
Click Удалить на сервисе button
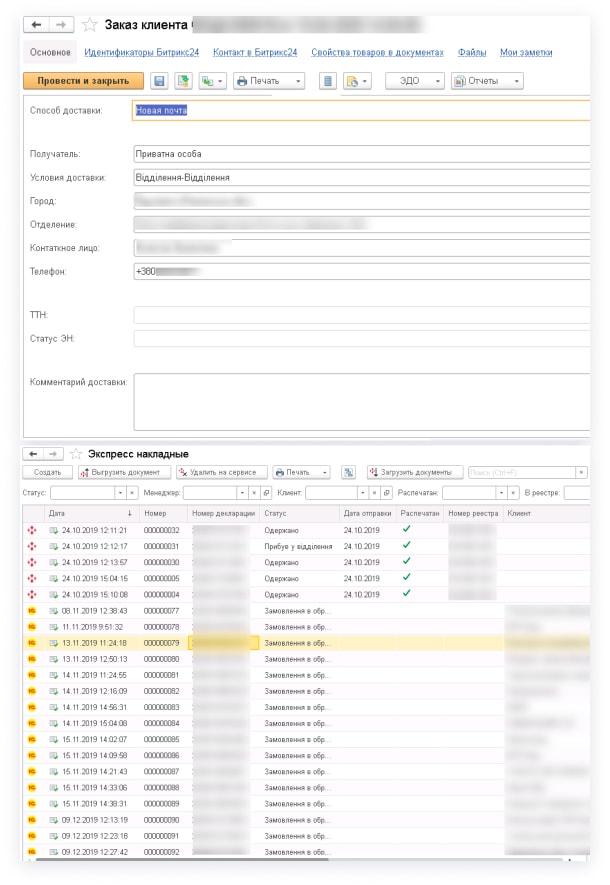pos(221,472)
